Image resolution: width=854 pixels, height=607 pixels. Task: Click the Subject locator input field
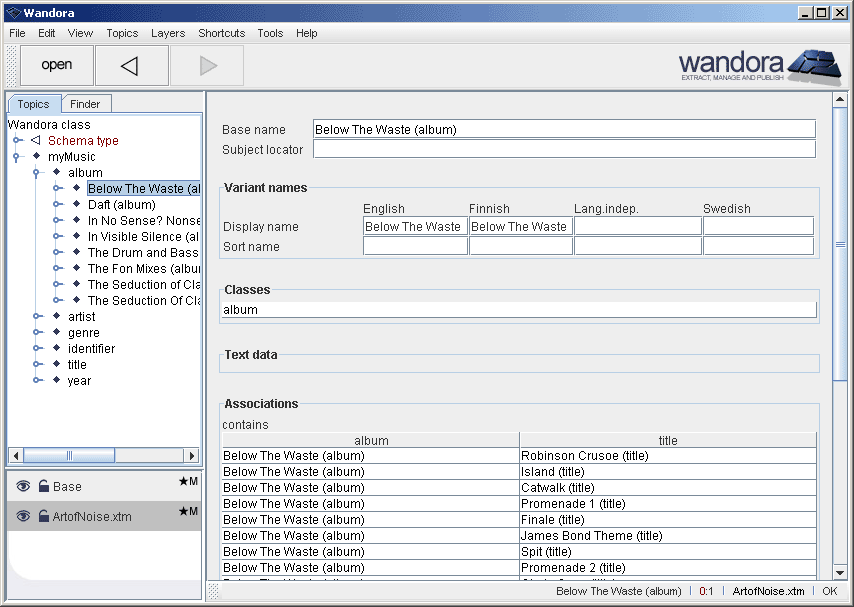[x=564, y=150]
